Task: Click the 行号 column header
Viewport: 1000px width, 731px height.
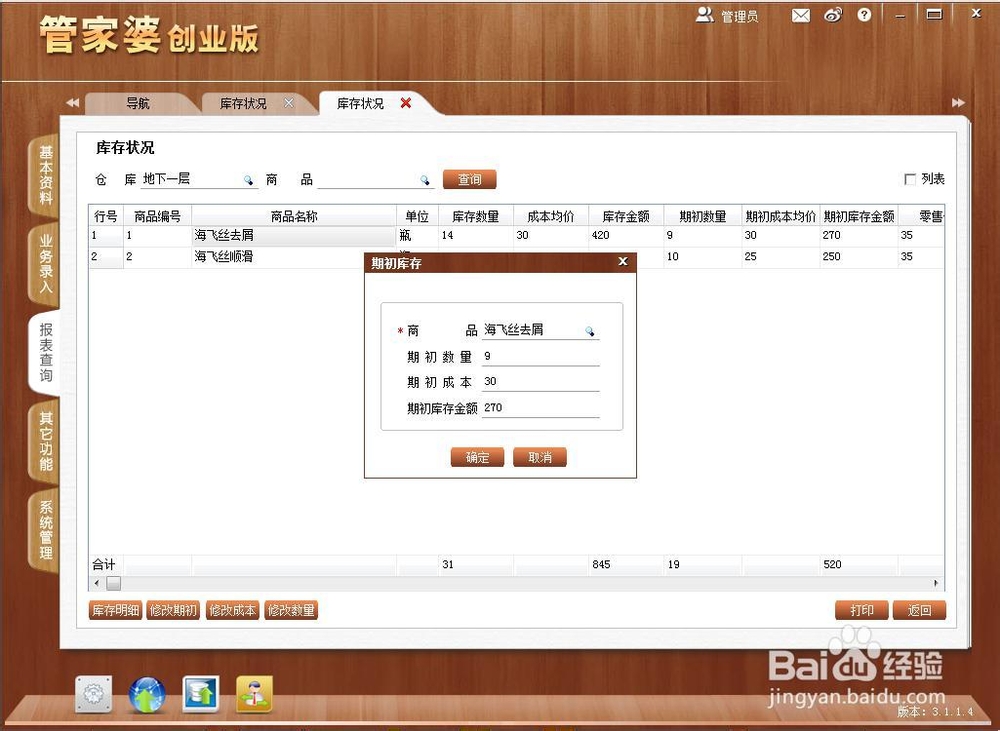Action: click(x=106, y=216)
